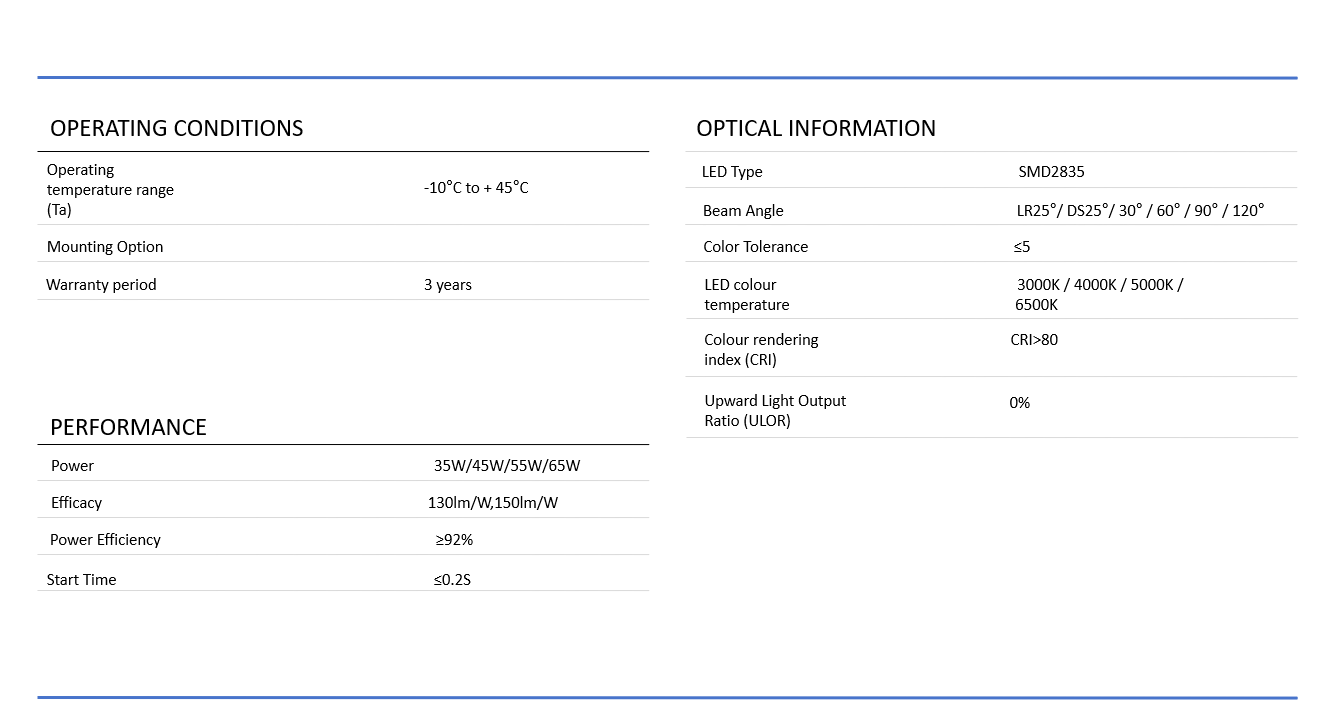Click the PERFORMANCE heading

coord(128,427)
